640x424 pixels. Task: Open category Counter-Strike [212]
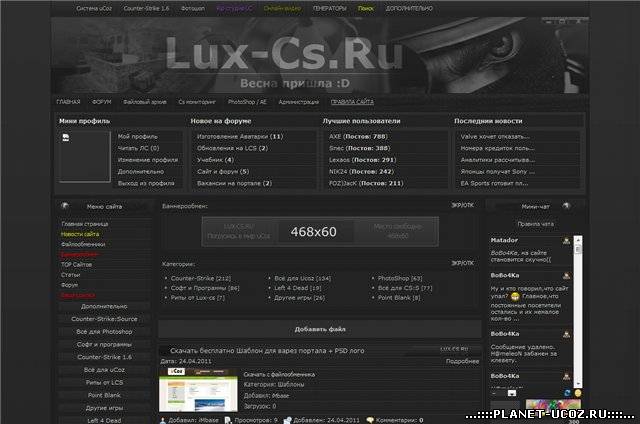tap(201, 278)
